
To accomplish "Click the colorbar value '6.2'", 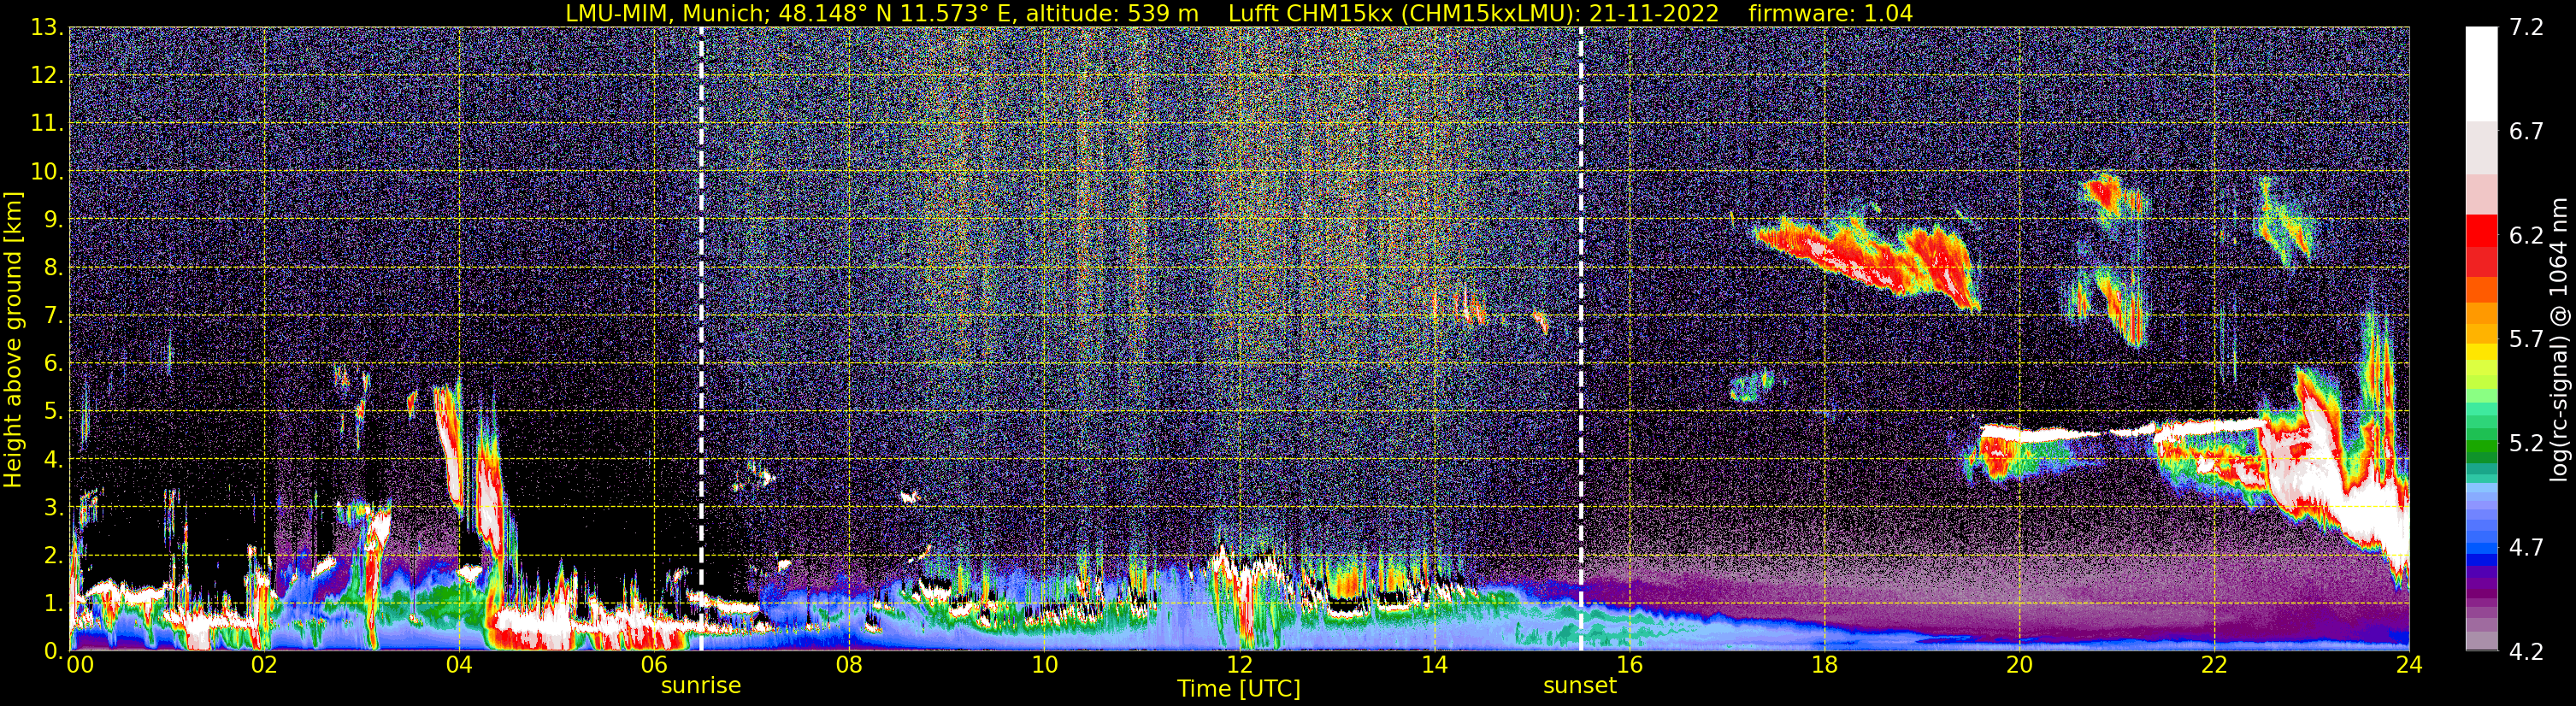I will coord(2526,235).
